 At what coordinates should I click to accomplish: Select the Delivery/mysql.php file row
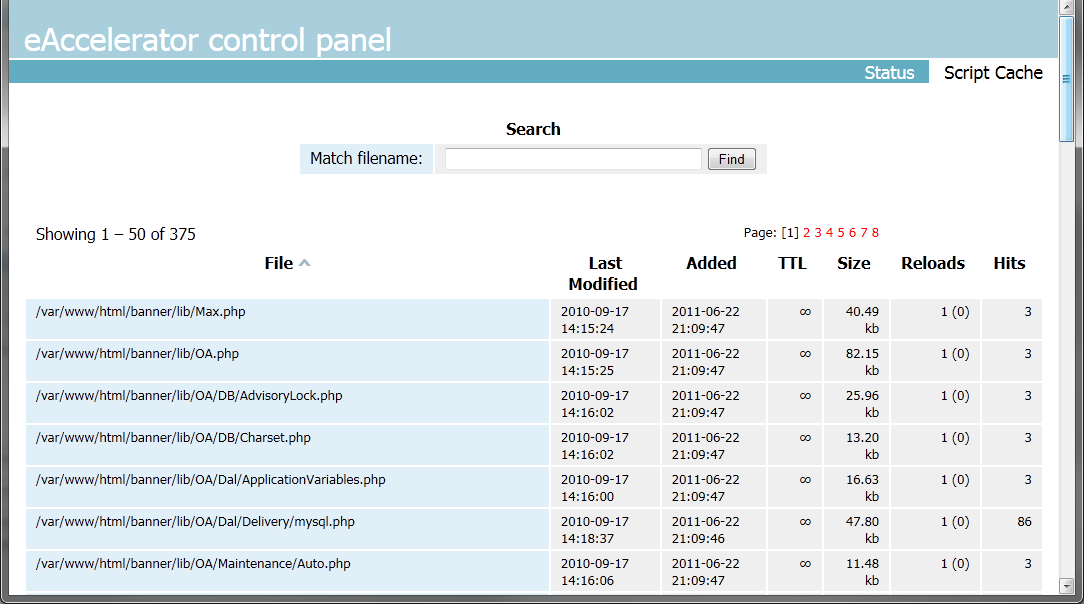click(x=195, y=522)
